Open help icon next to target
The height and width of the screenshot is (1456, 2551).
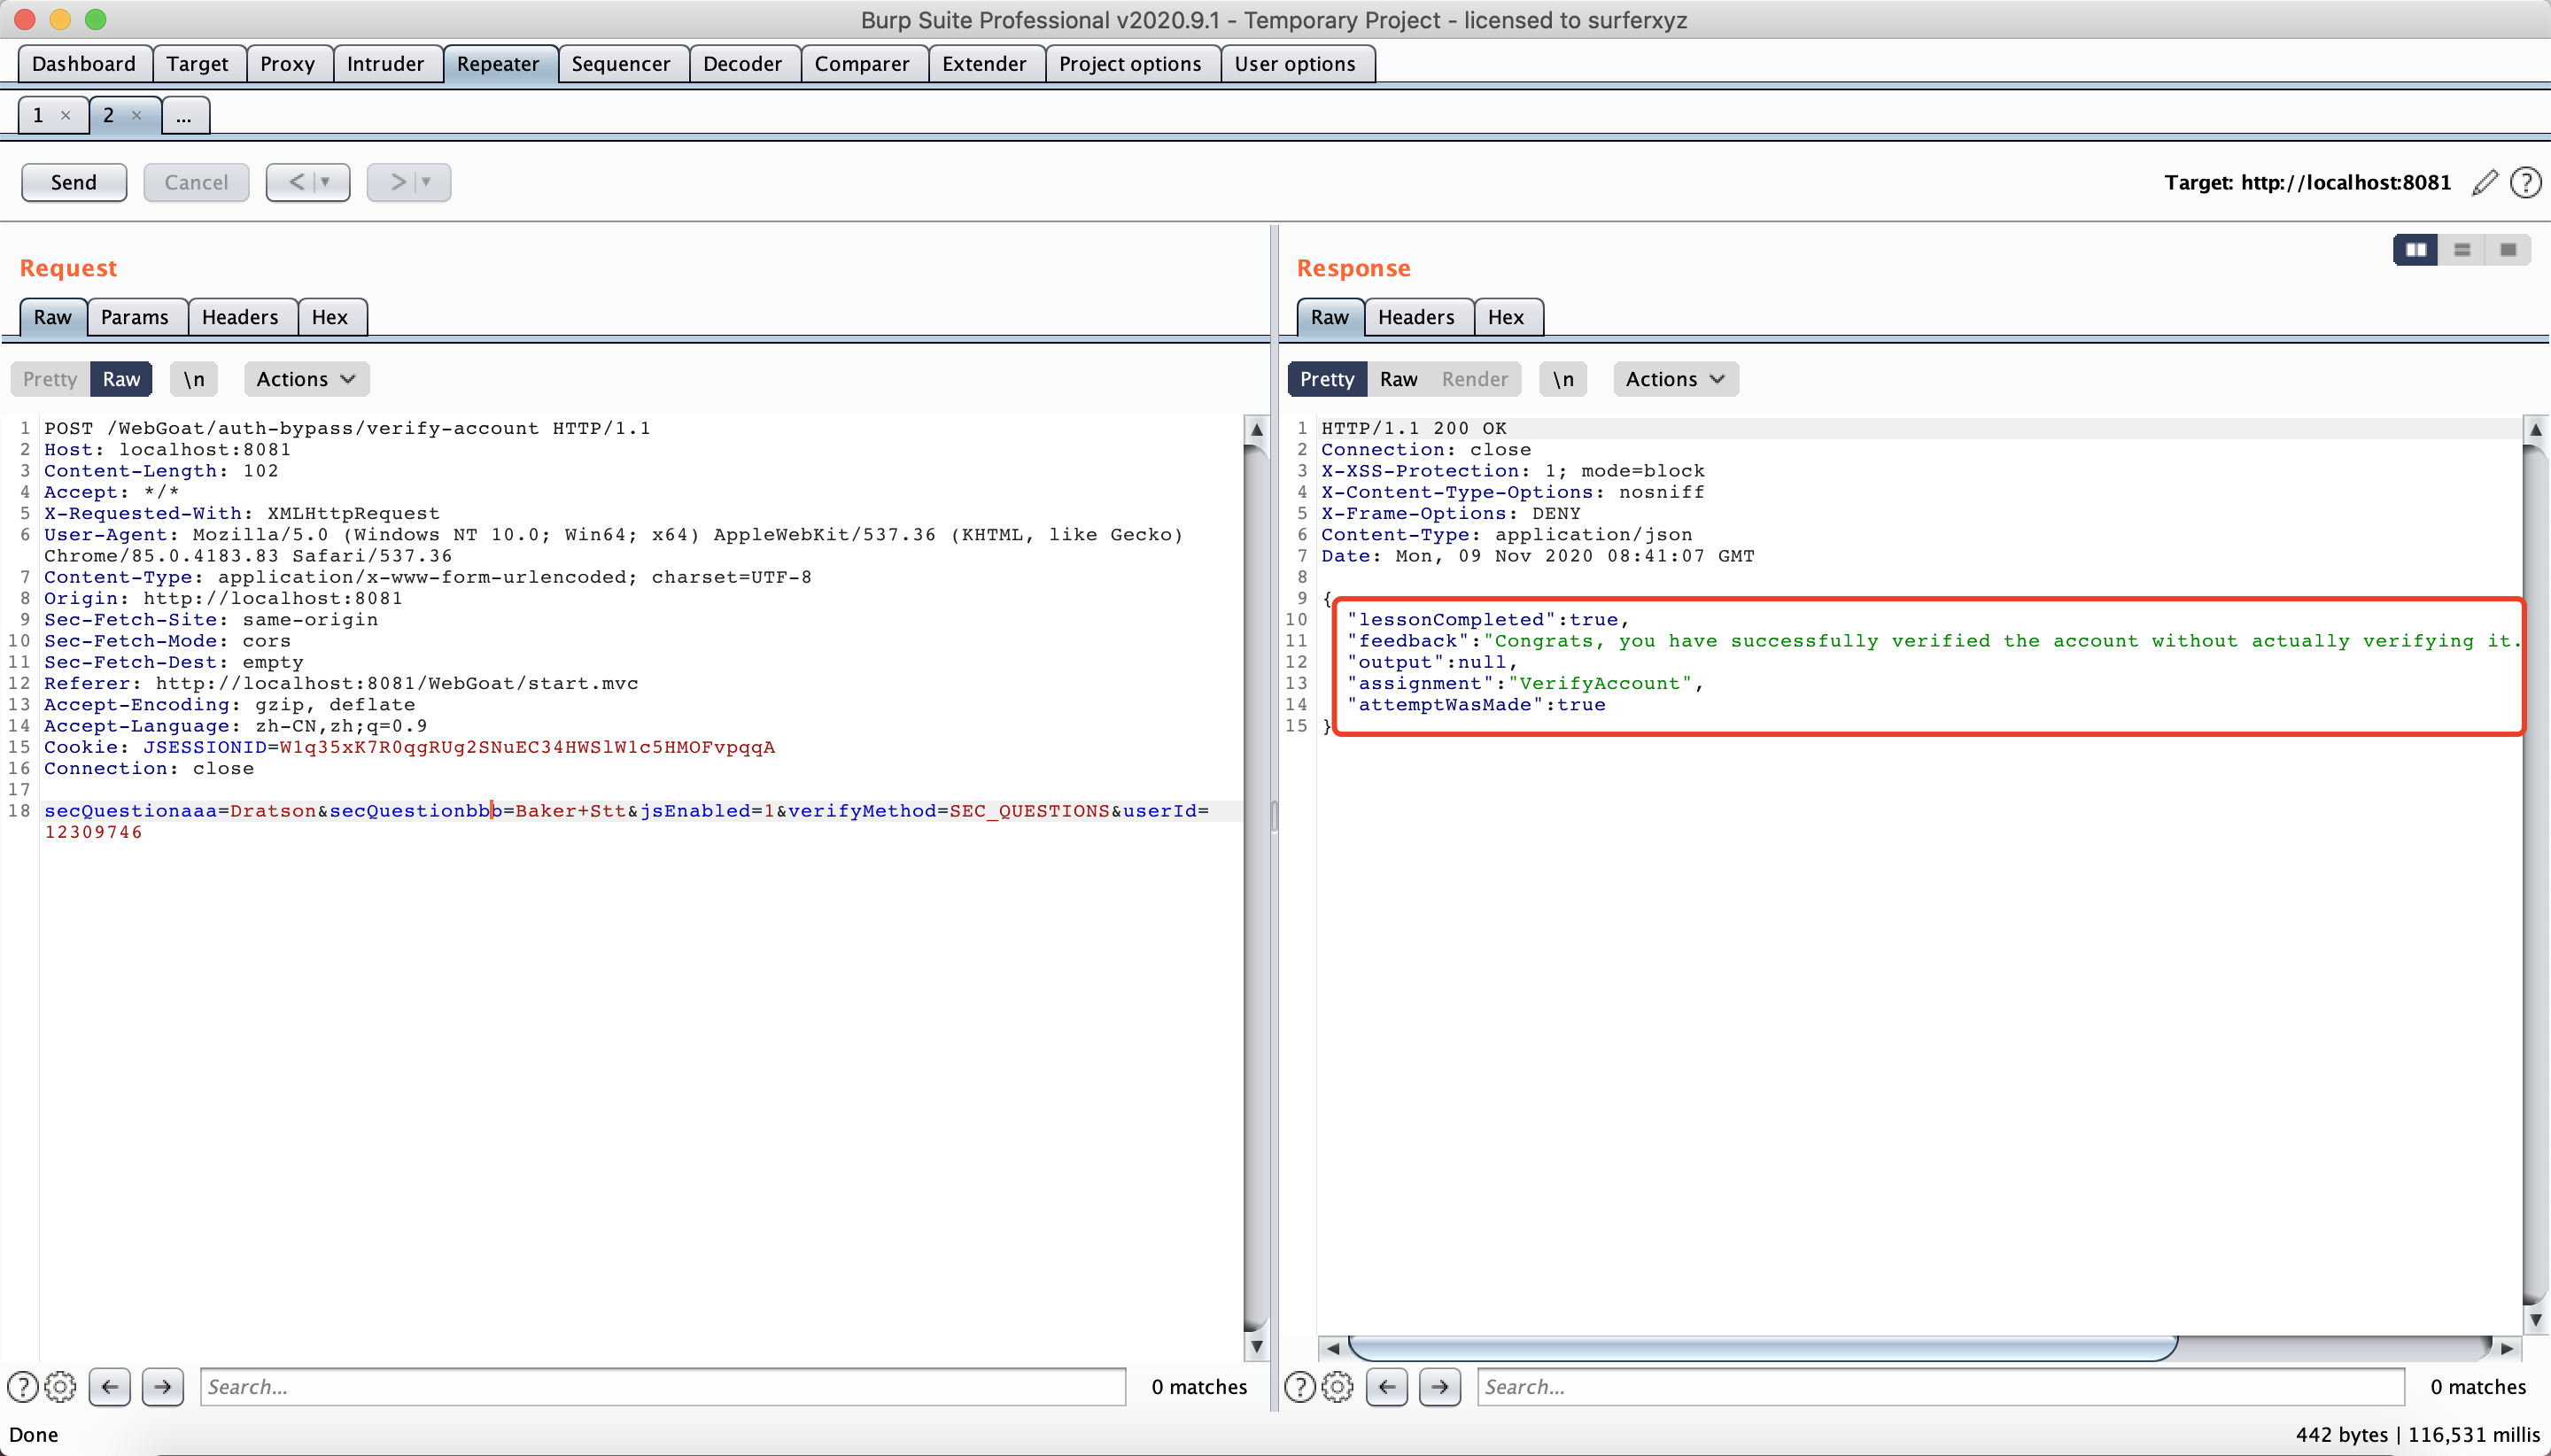point(2526,182)
